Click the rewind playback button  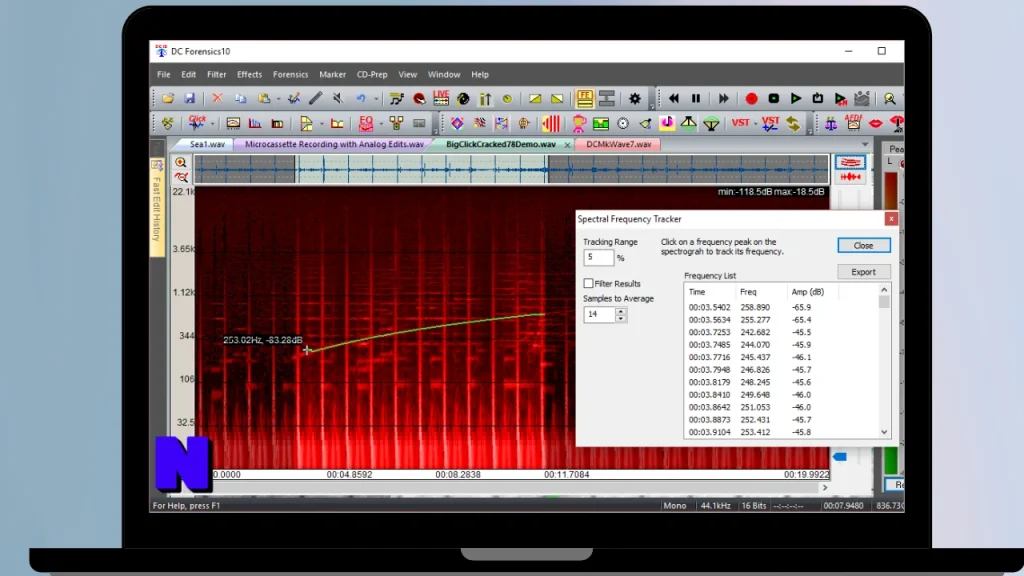(673, 99)
